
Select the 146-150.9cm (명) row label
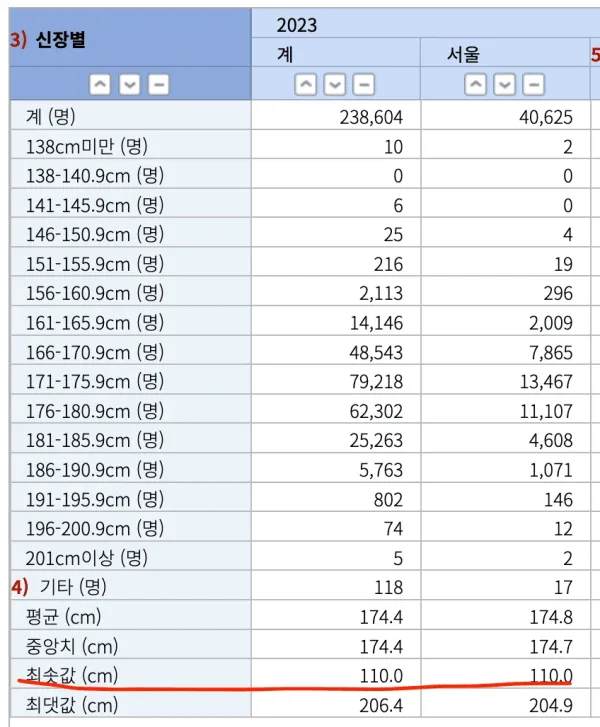[x=95, y=235]
